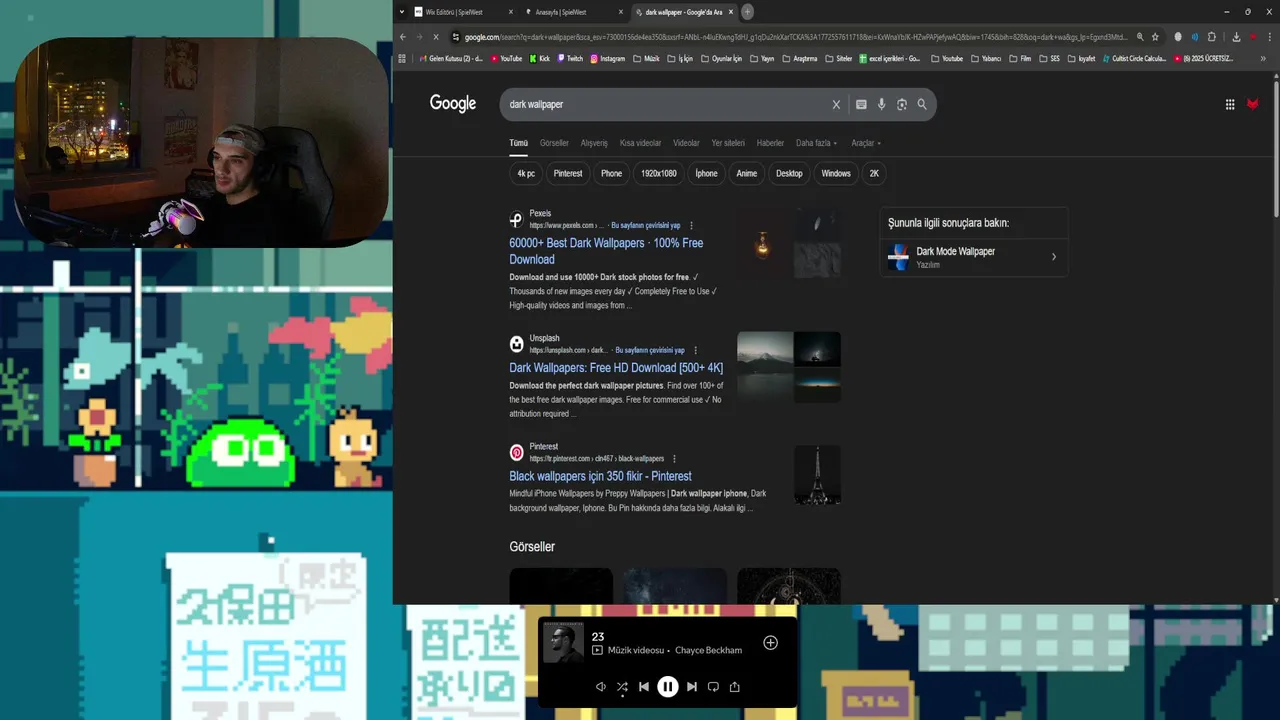
Task: Select the Pinterest filter chip
Action: pyautogui.click(x=568, y=173)
